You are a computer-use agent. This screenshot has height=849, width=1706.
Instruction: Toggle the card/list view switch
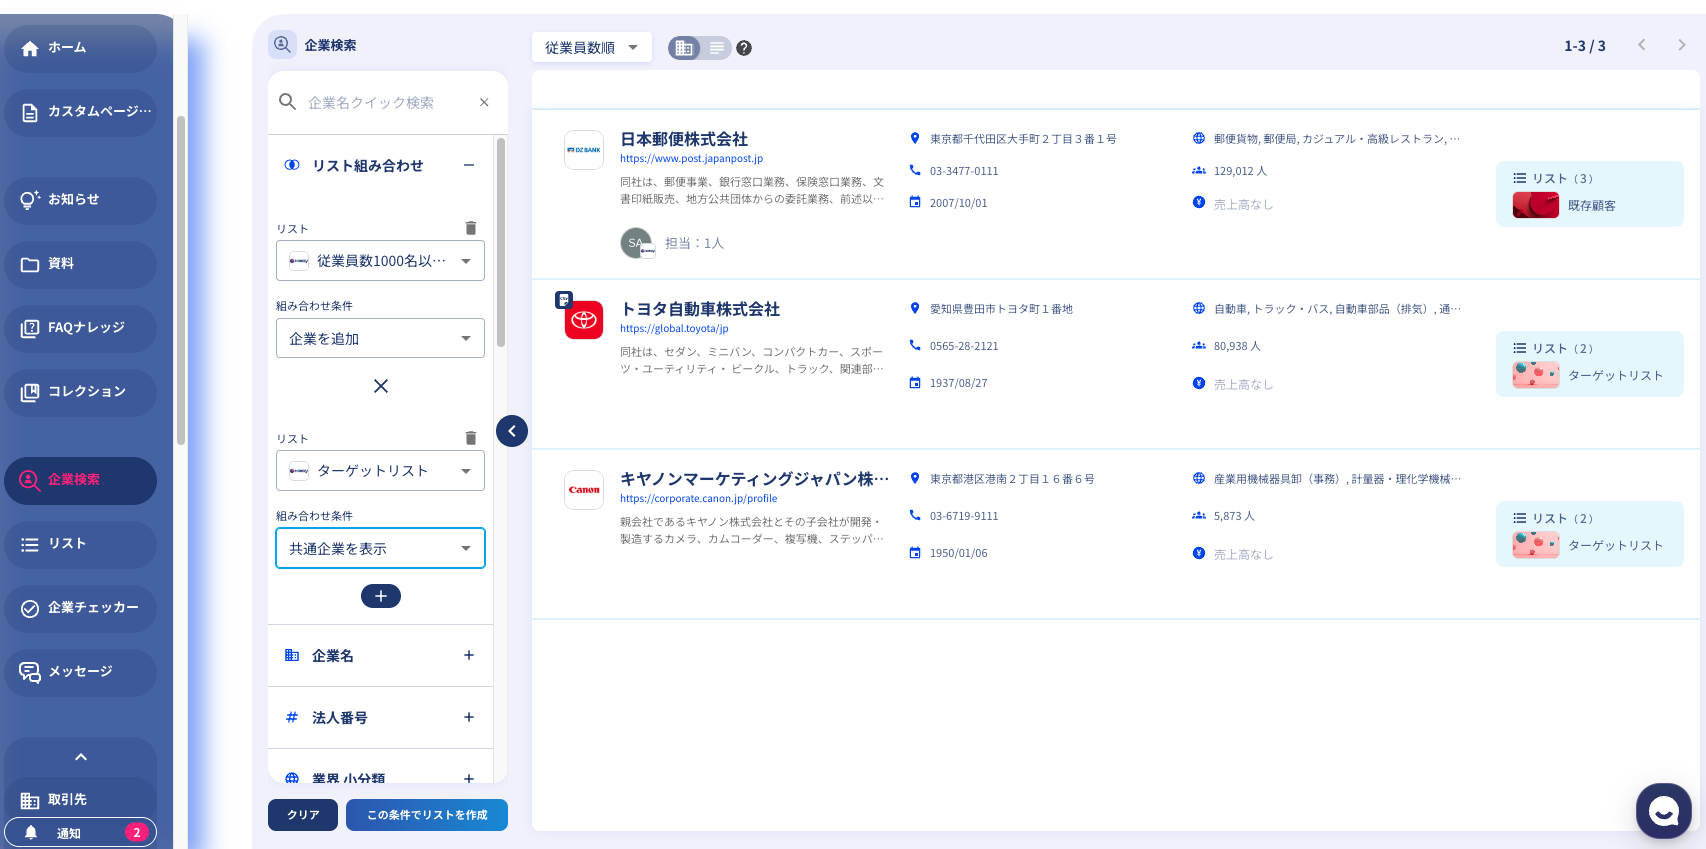pyautogui.click(x=700, y=47)
